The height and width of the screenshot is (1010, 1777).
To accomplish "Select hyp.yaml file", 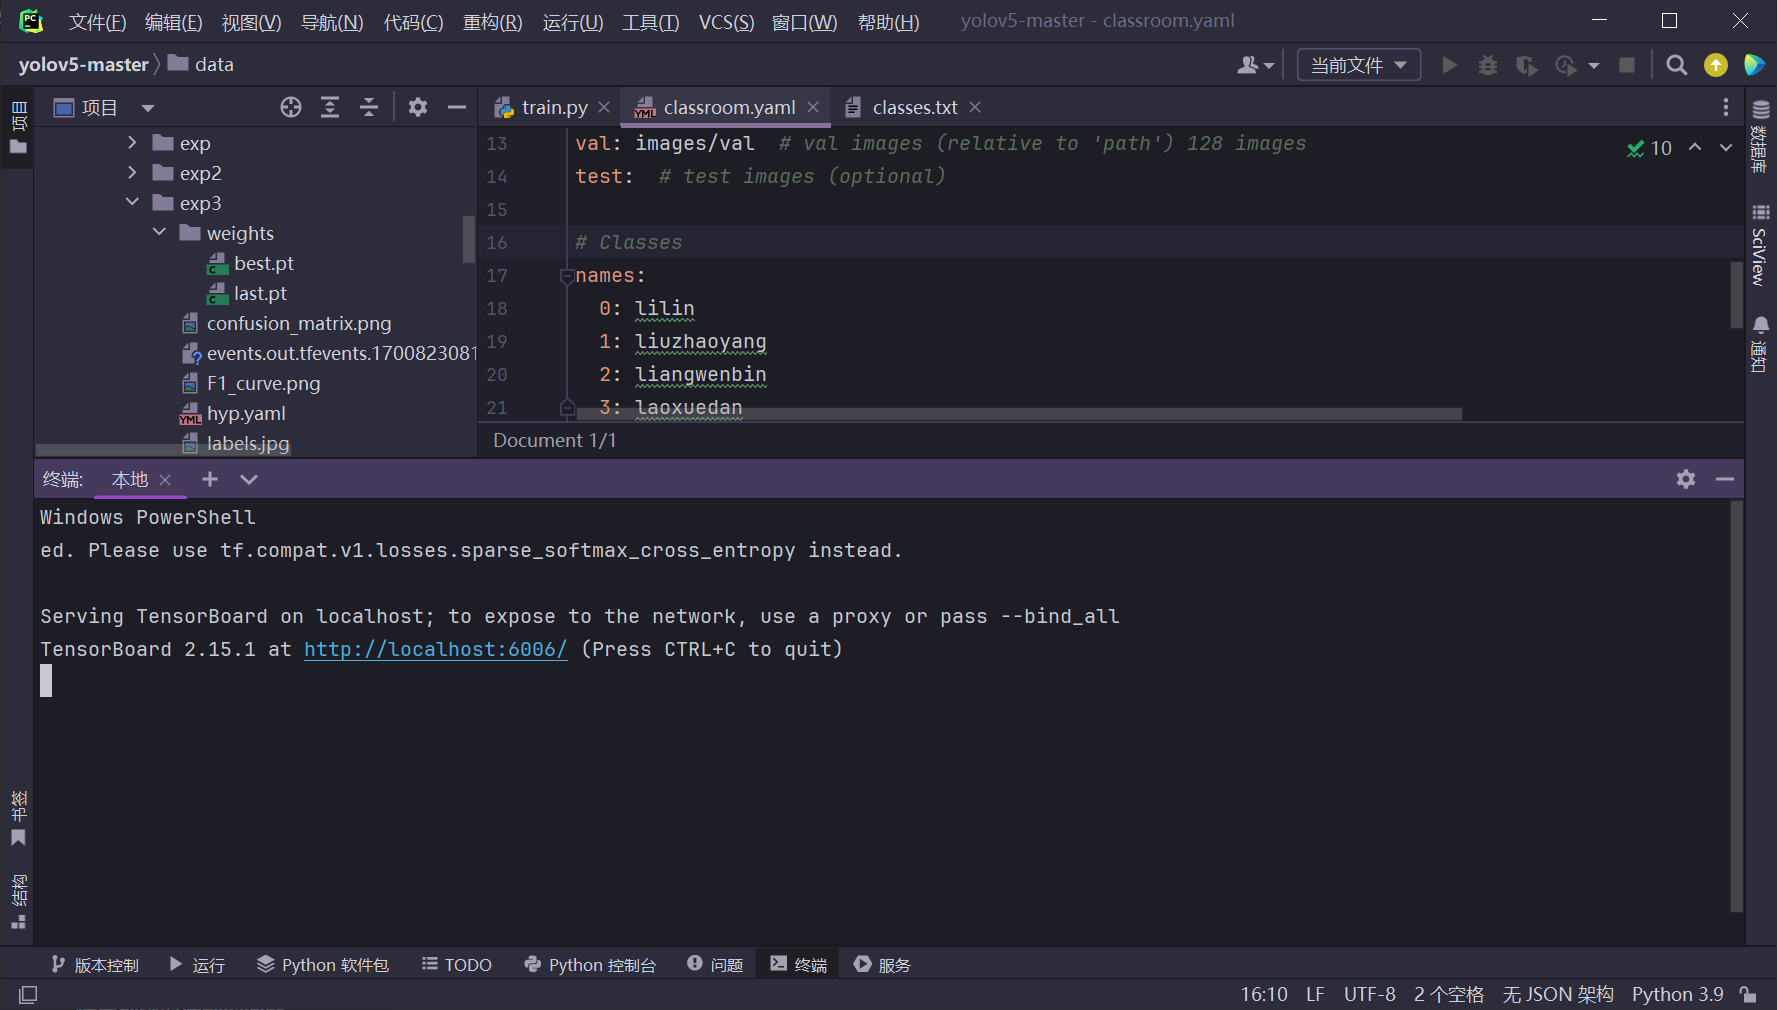I will pos(246,413).
